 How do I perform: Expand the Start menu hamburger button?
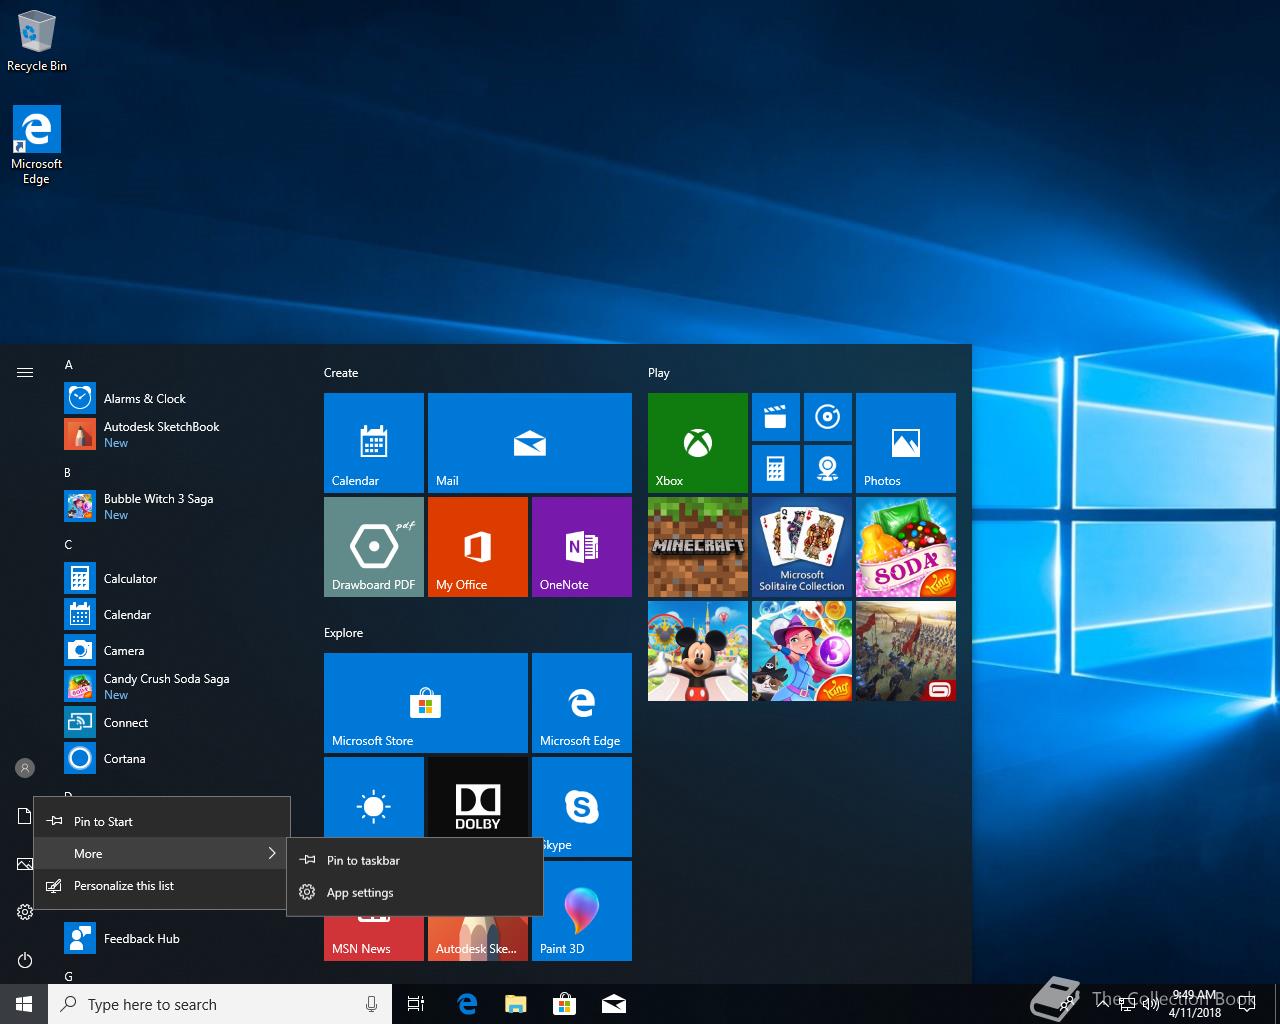[x=25, y=372]
